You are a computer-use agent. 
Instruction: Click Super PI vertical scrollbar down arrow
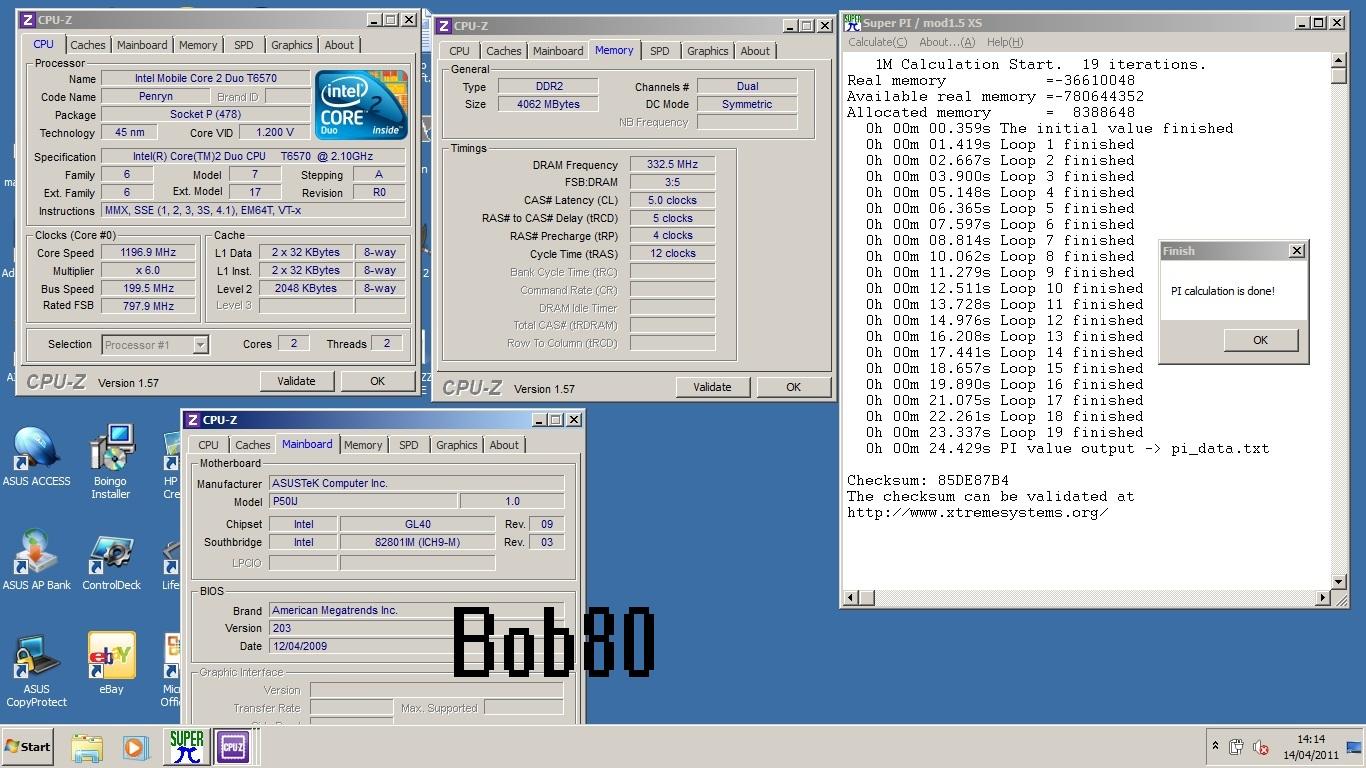point(1339,582)
